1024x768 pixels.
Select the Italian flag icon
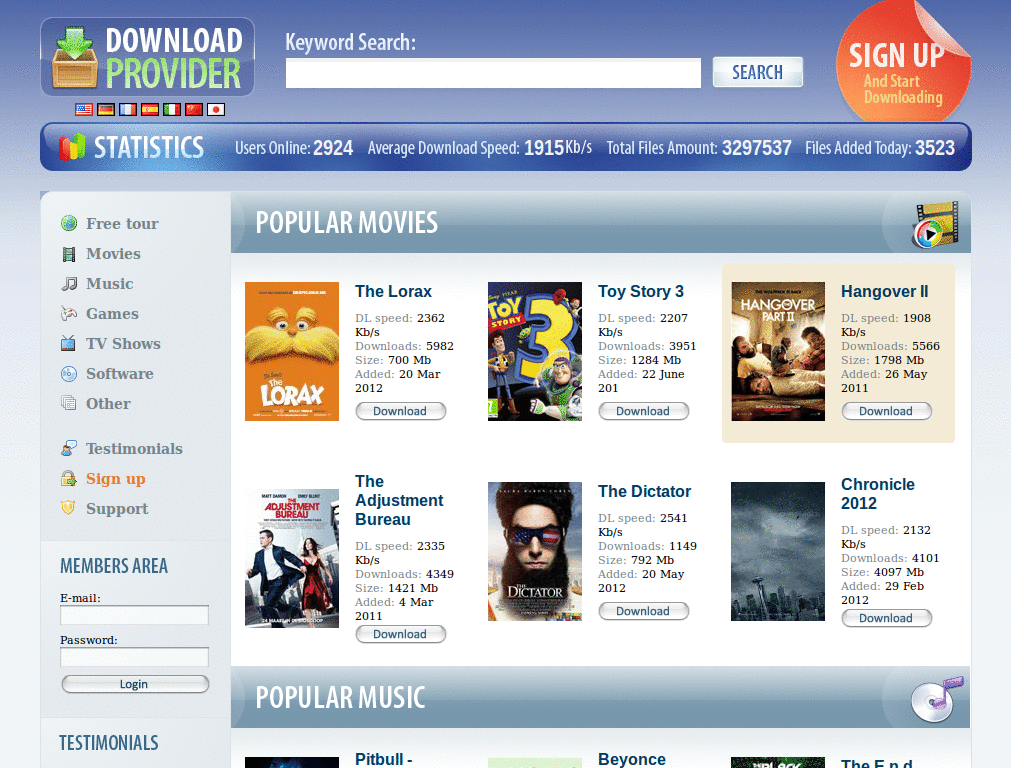(172, 110)
